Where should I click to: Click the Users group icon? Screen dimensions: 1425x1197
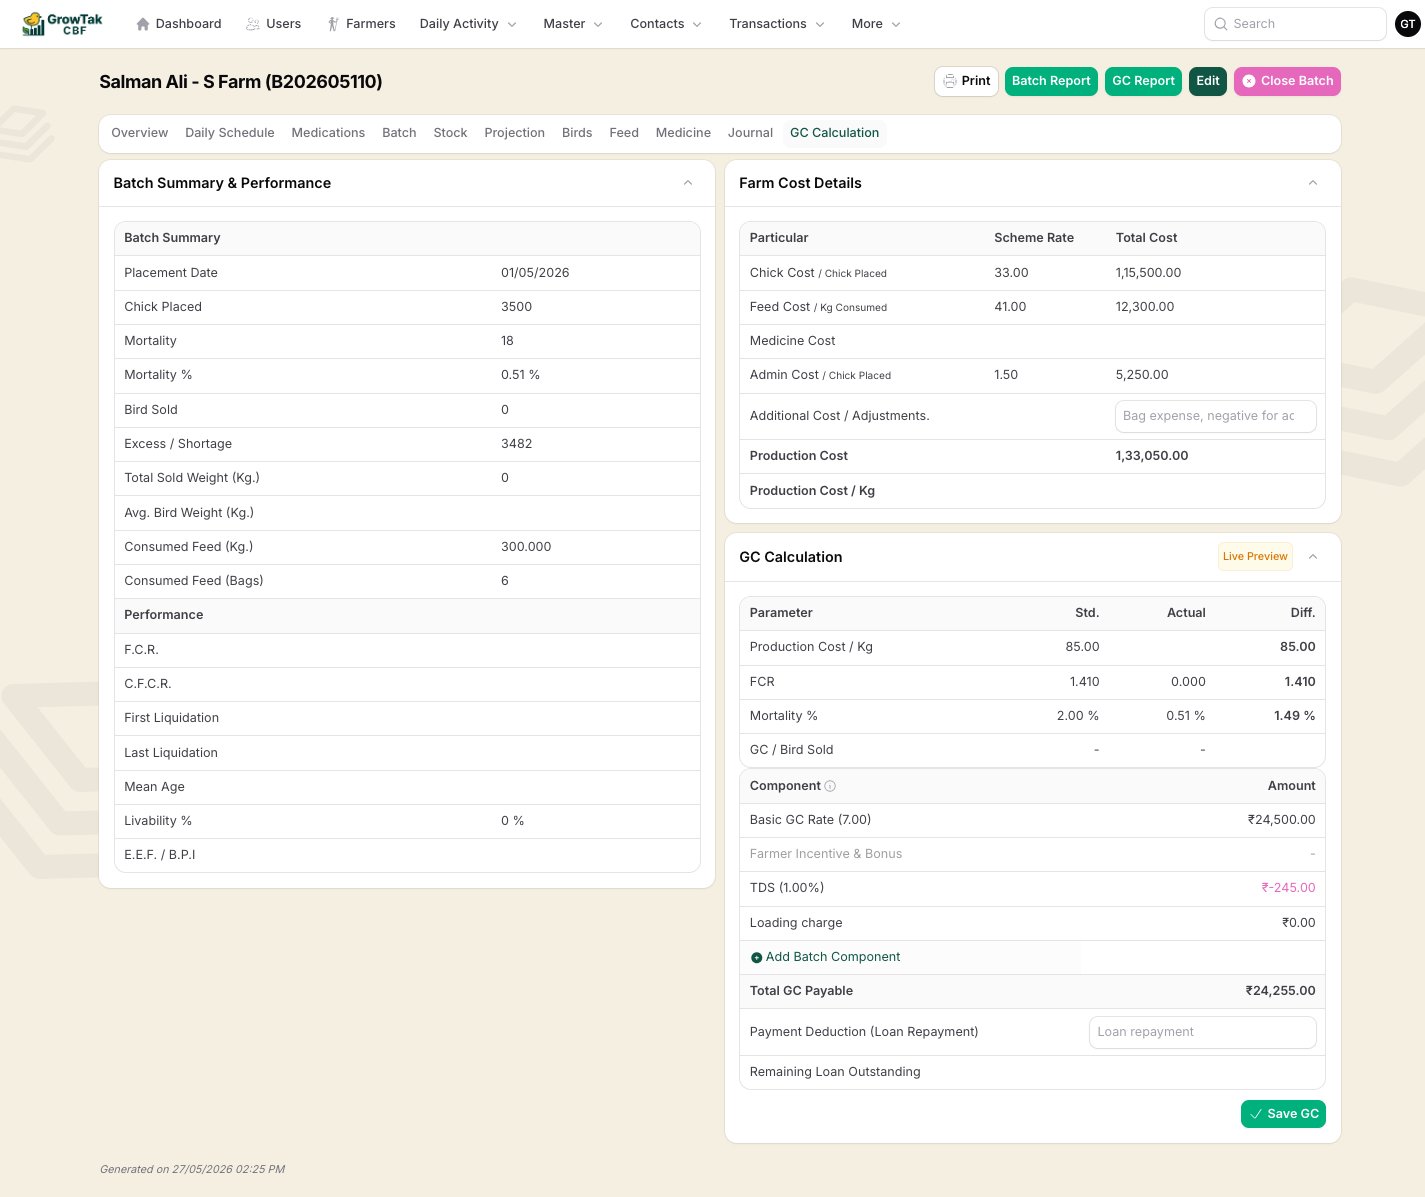(253, 24)
